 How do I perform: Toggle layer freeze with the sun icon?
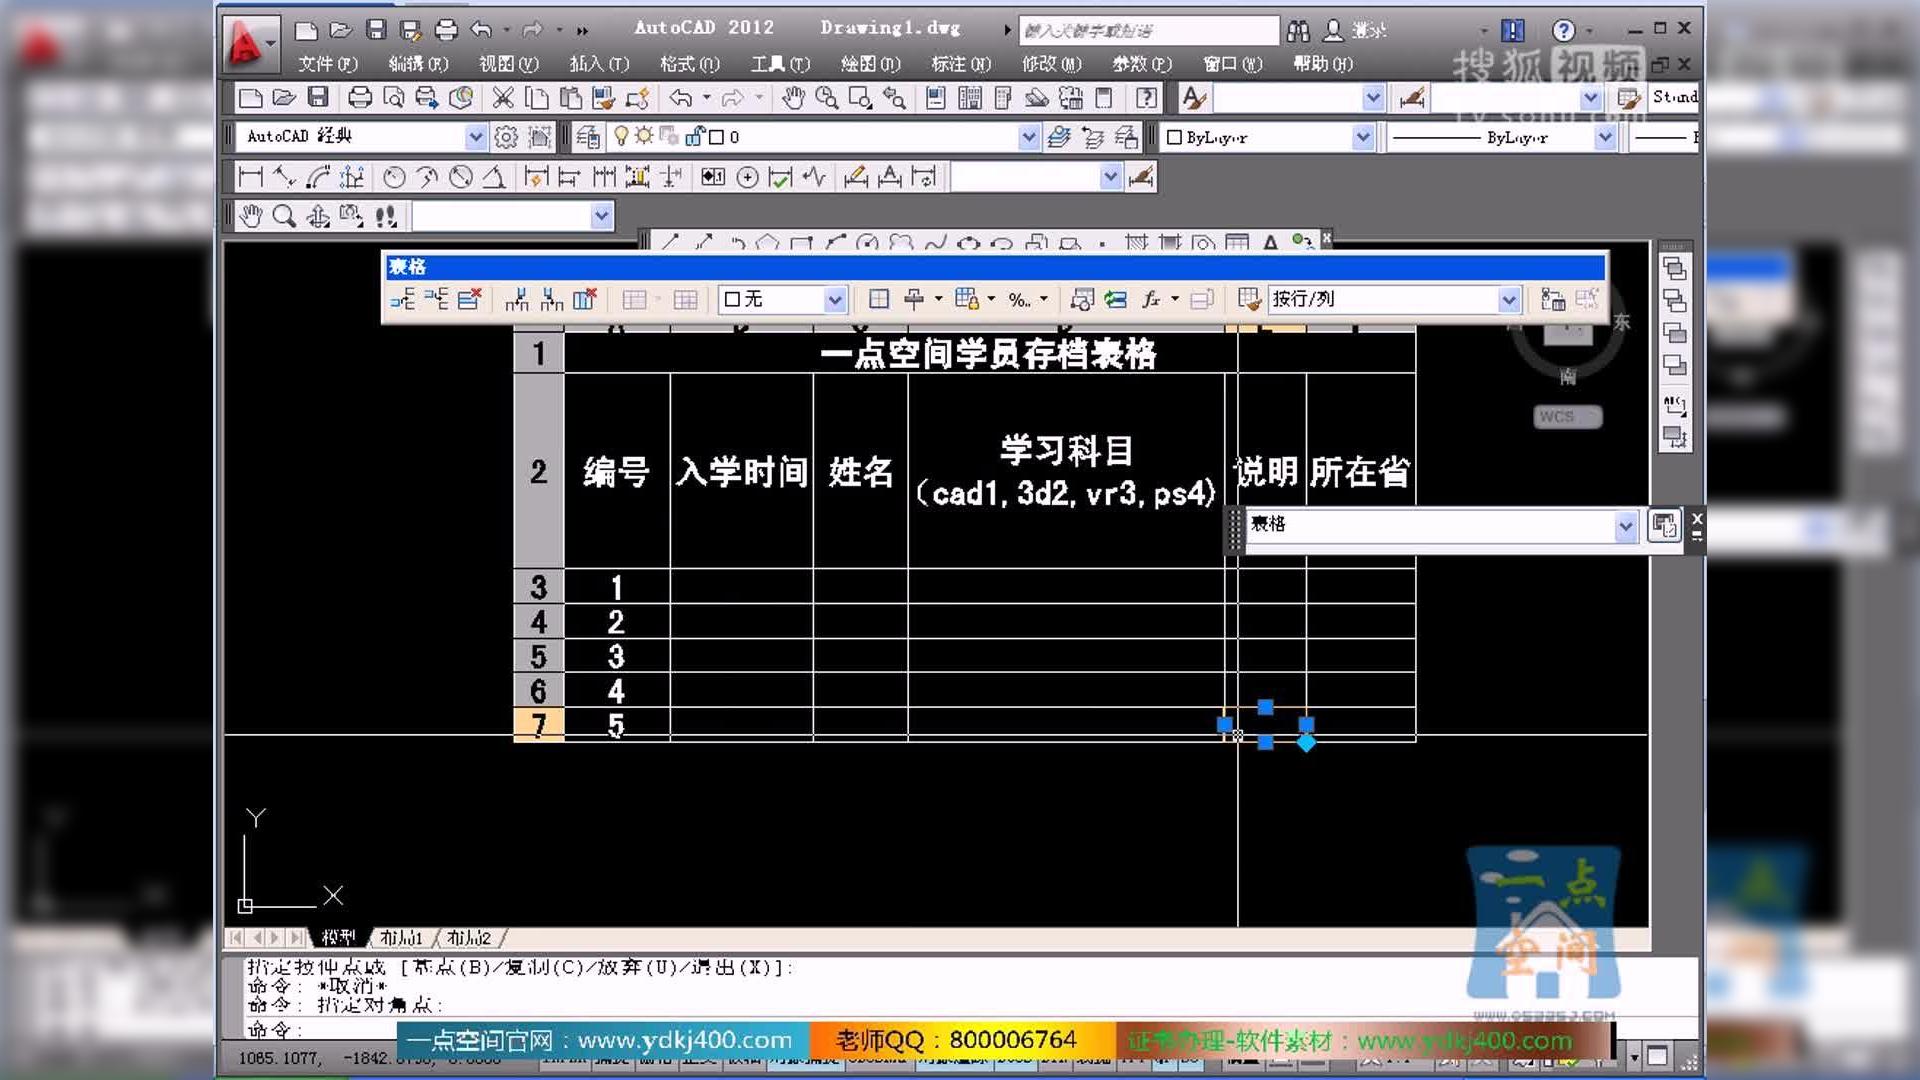pos(645,137)
